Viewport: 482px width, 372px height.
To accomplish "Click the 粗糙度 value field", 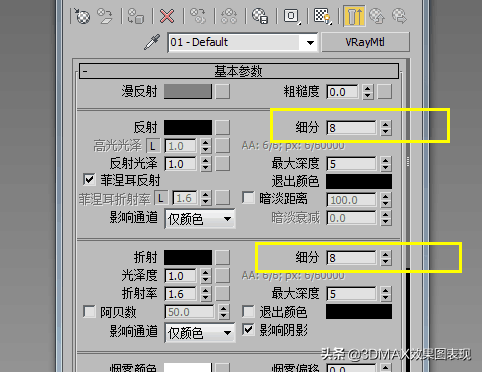I will click(x=342, y=92).
